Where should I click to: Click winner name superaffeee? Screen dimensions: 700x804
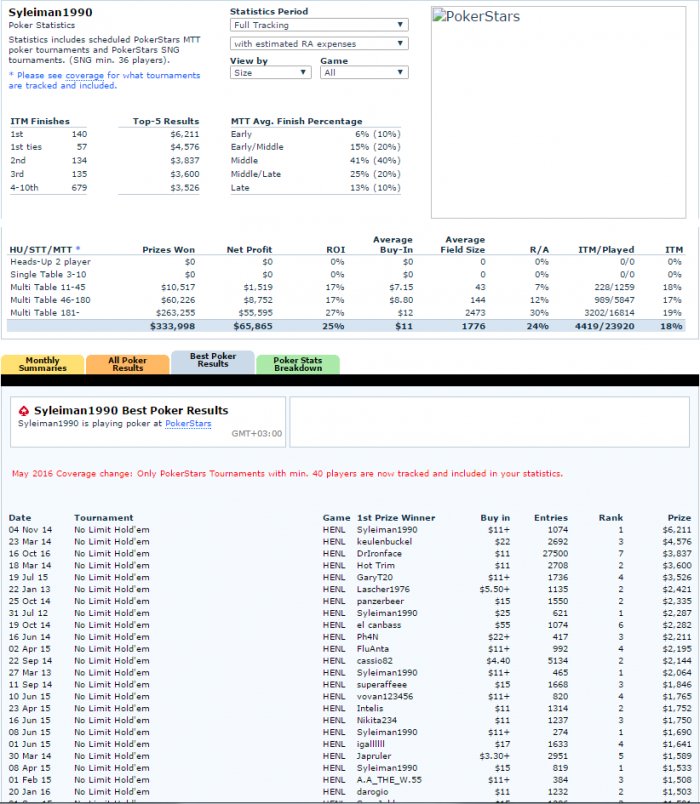click(x=382, y=685)
